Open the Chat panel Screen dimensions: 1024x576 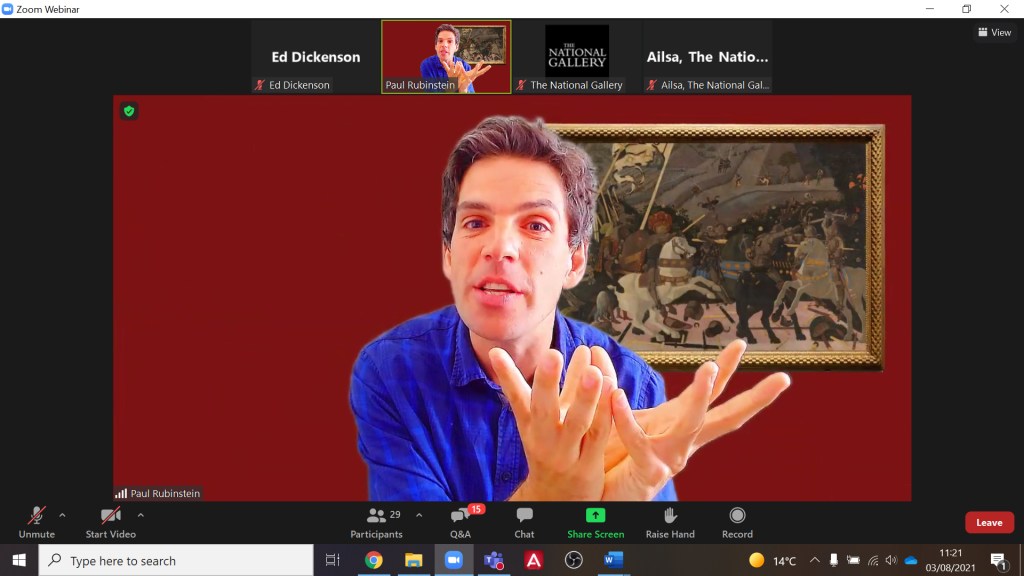524,520
